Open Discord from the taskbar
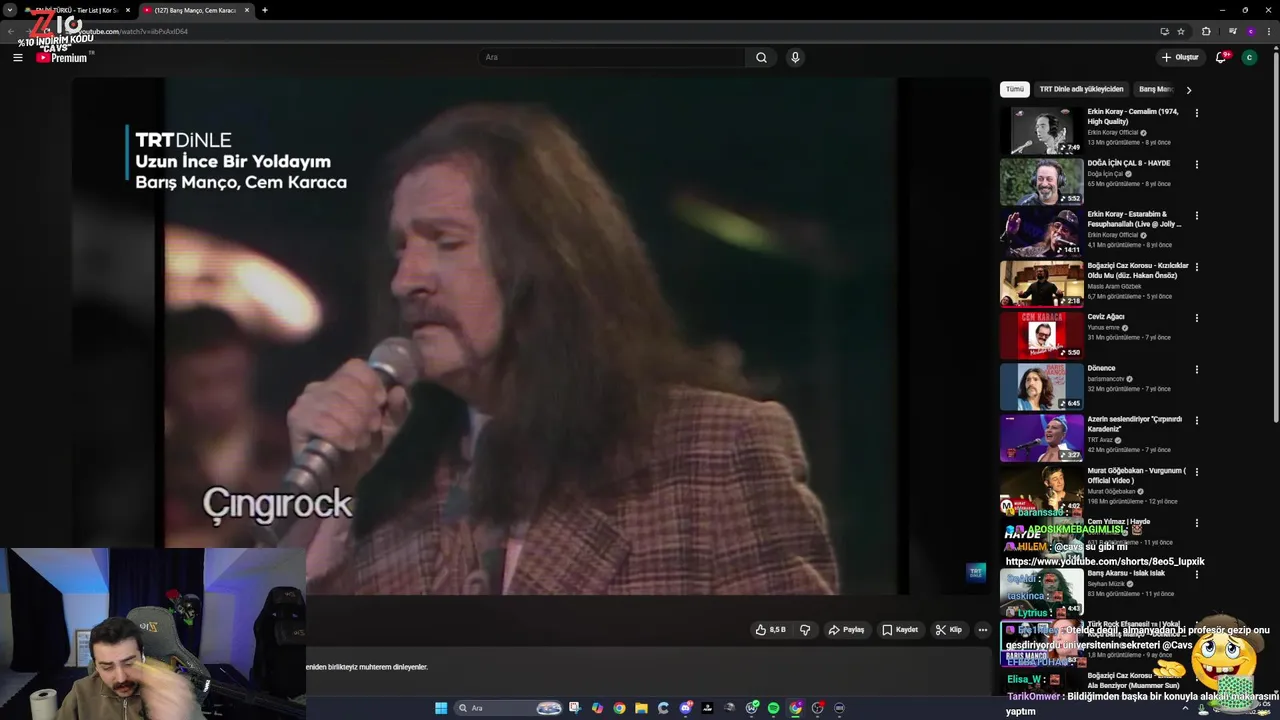Screen dimensions: 1280x720 [x=685, y=708]
